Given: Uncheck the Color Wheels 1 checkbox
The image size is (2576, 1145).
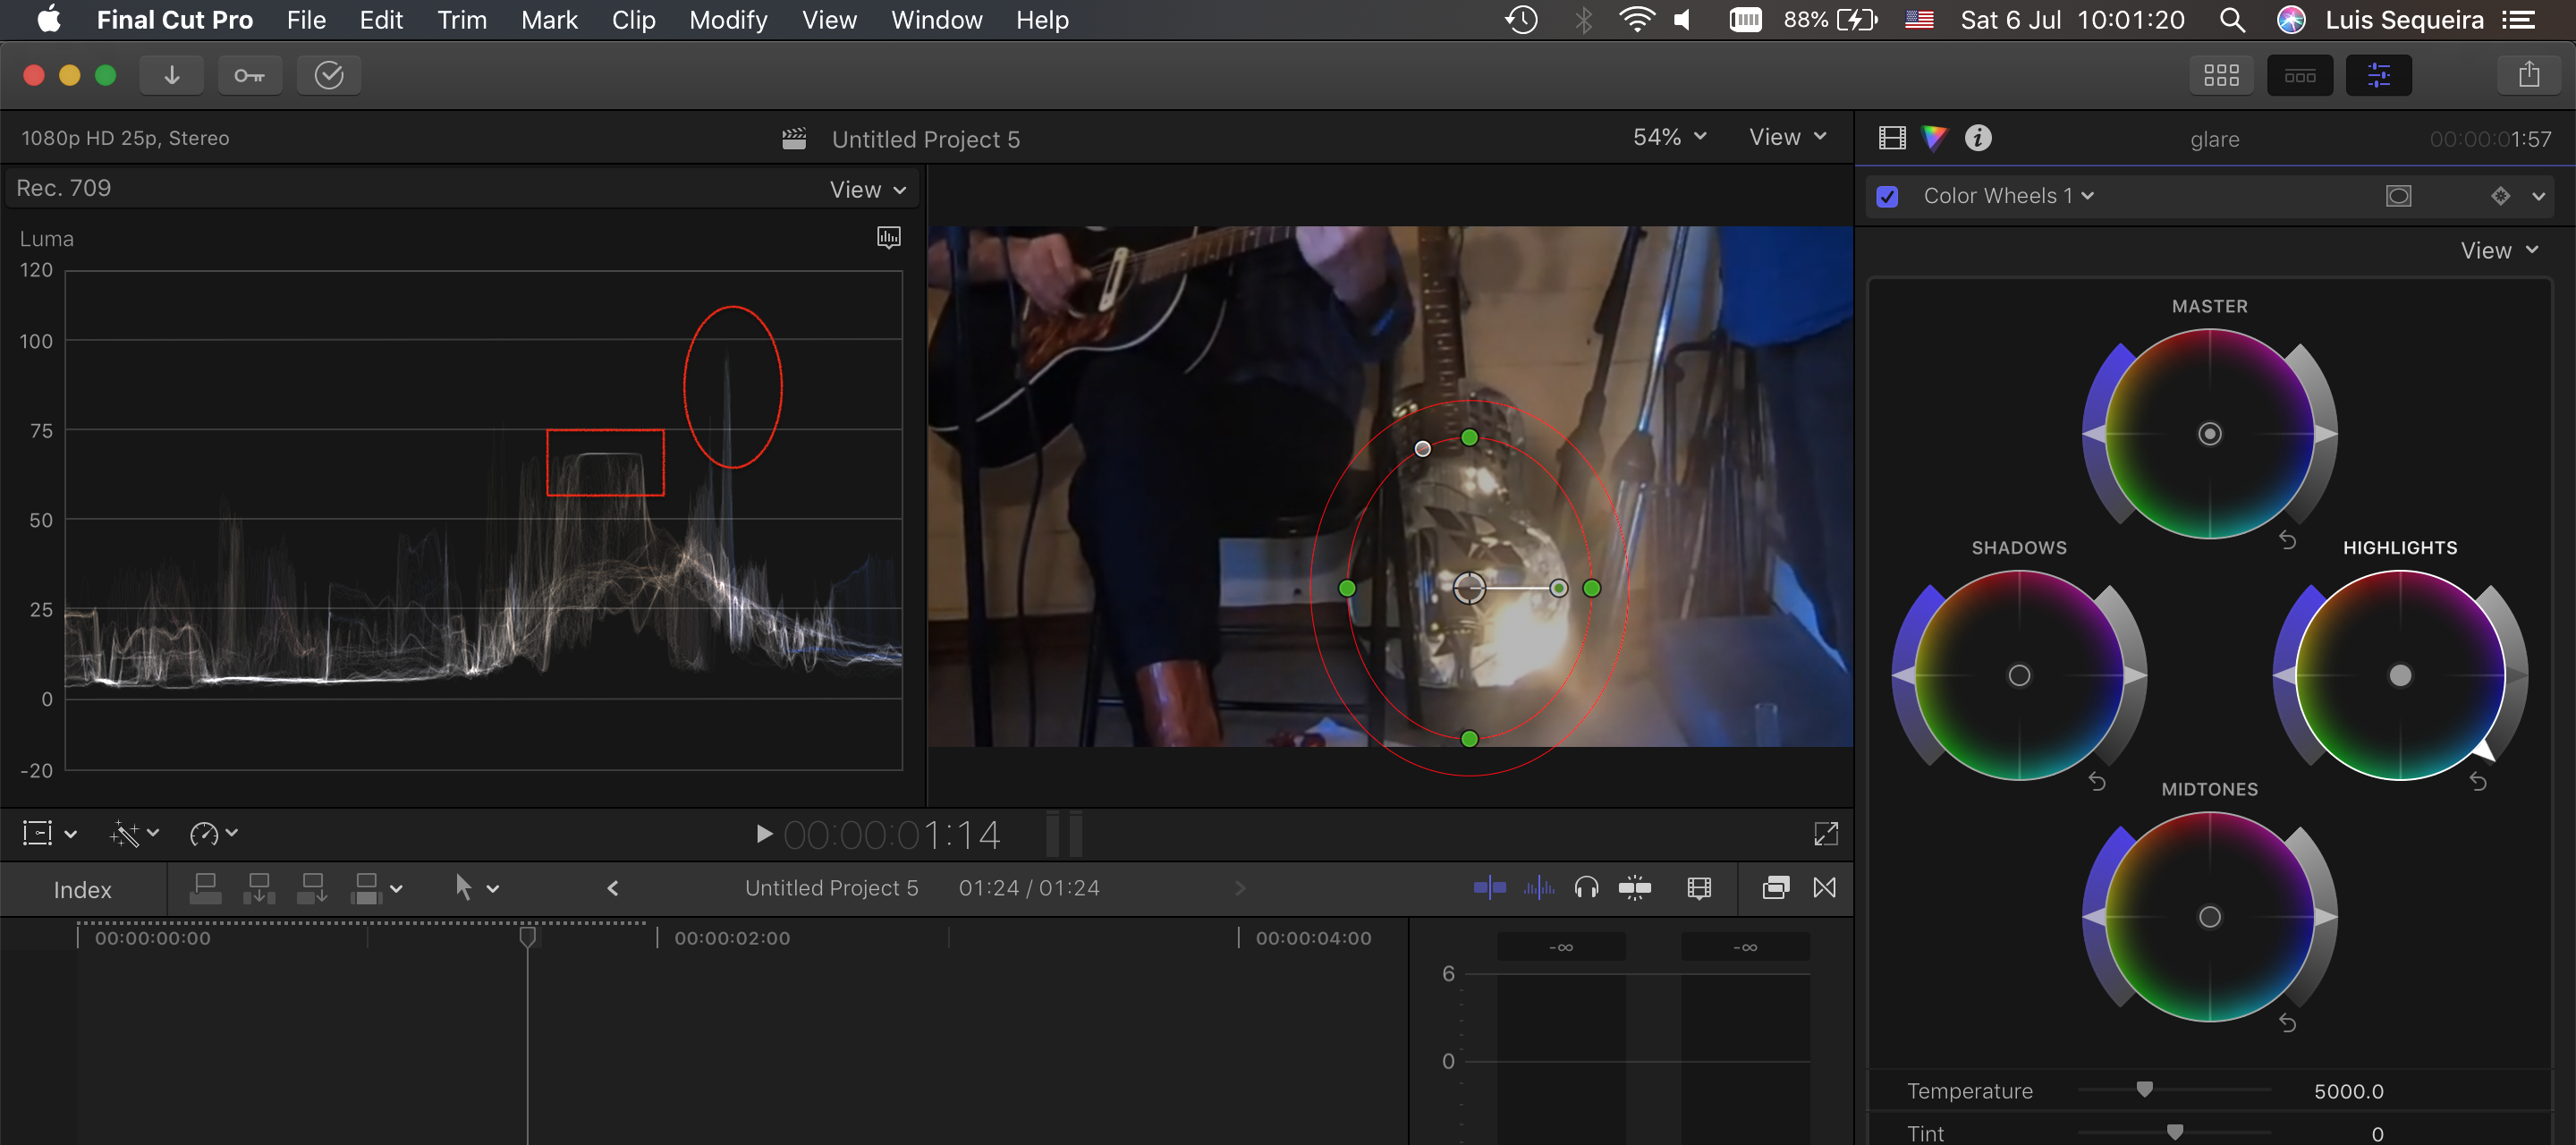Looking at the screenshot, I should click(1887, 196).
